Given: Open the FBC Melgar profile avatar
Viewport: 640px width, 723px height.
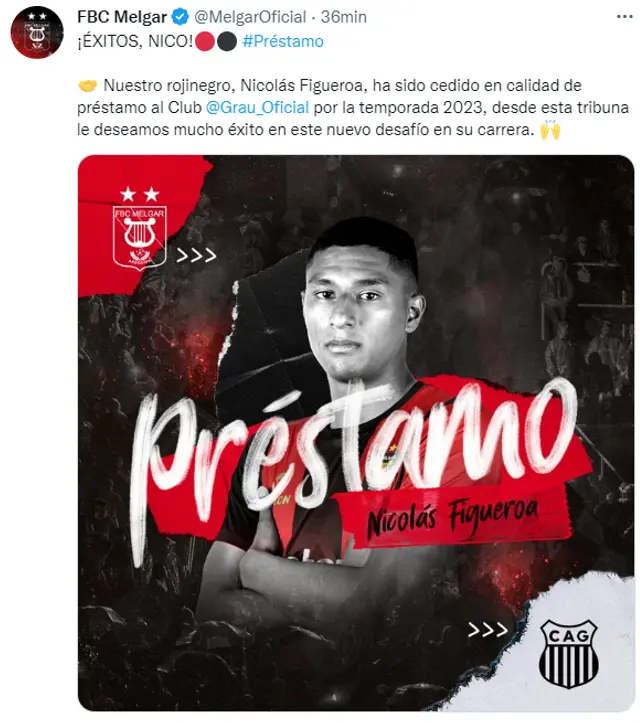Looking at the screenshot, I should pos(37,33).
